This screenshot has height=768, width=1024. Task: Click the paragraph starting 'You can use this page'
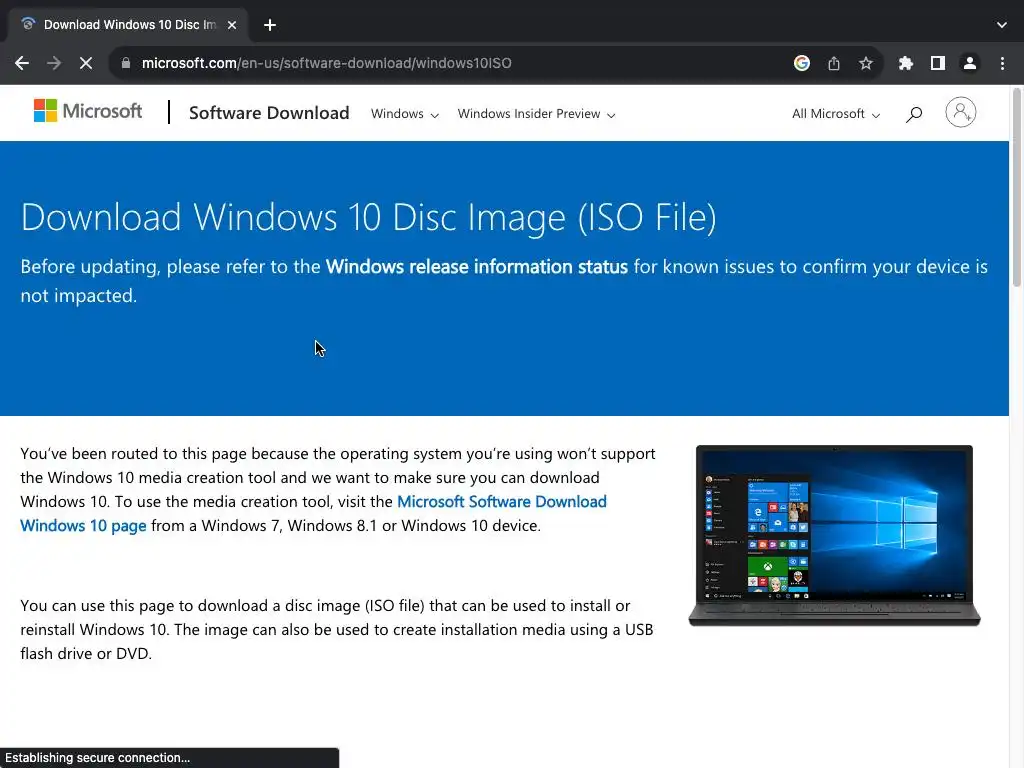(x=336, y=630)
